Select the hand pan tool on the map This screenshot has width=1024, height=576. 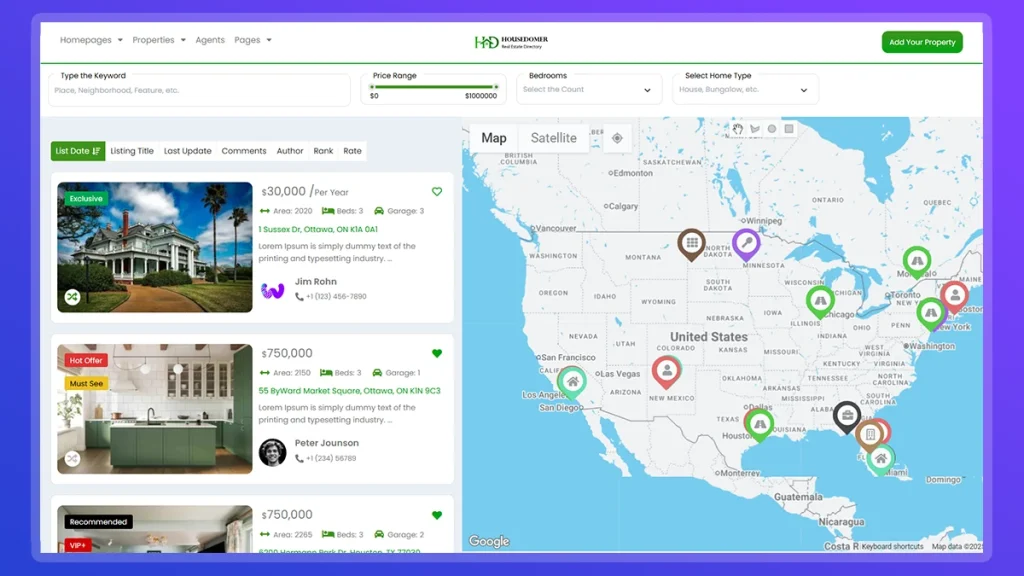738,130
